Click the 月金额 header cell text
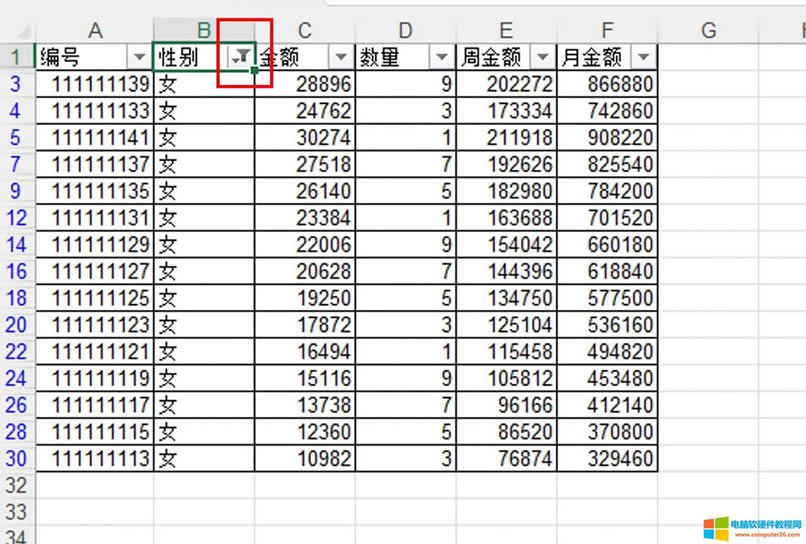This screenshot has height=544, width=806. [x=592, y=57]
